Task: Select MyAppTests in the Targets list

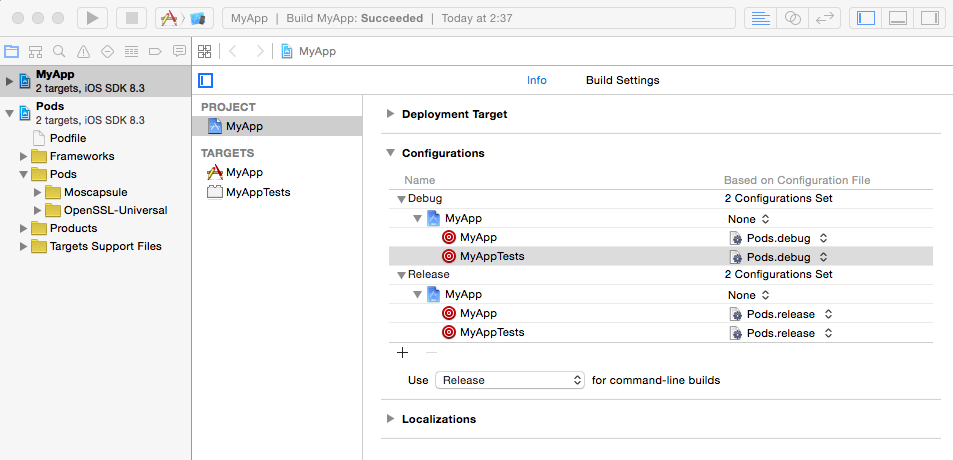Action: pyautogui.click(x=257, y=191)
